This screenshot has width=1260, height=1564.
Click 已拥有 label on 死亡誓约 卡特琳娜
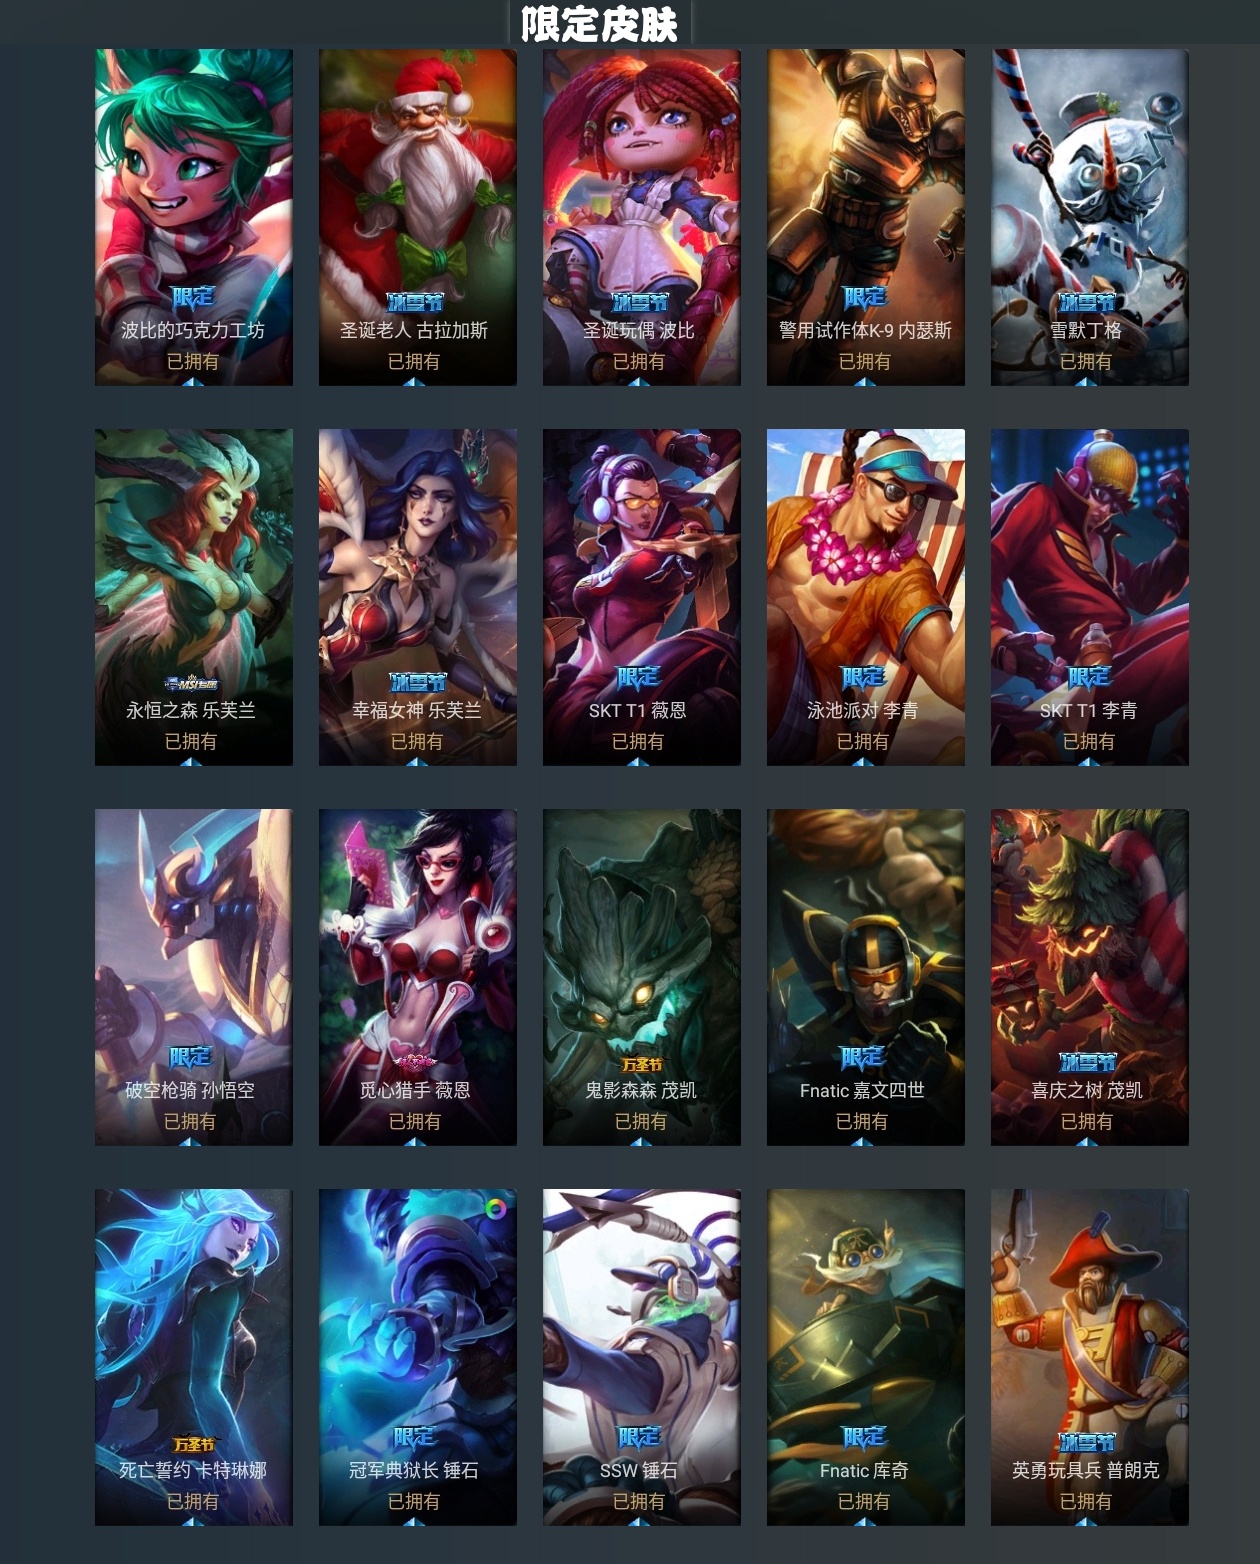coord(193,1501)
